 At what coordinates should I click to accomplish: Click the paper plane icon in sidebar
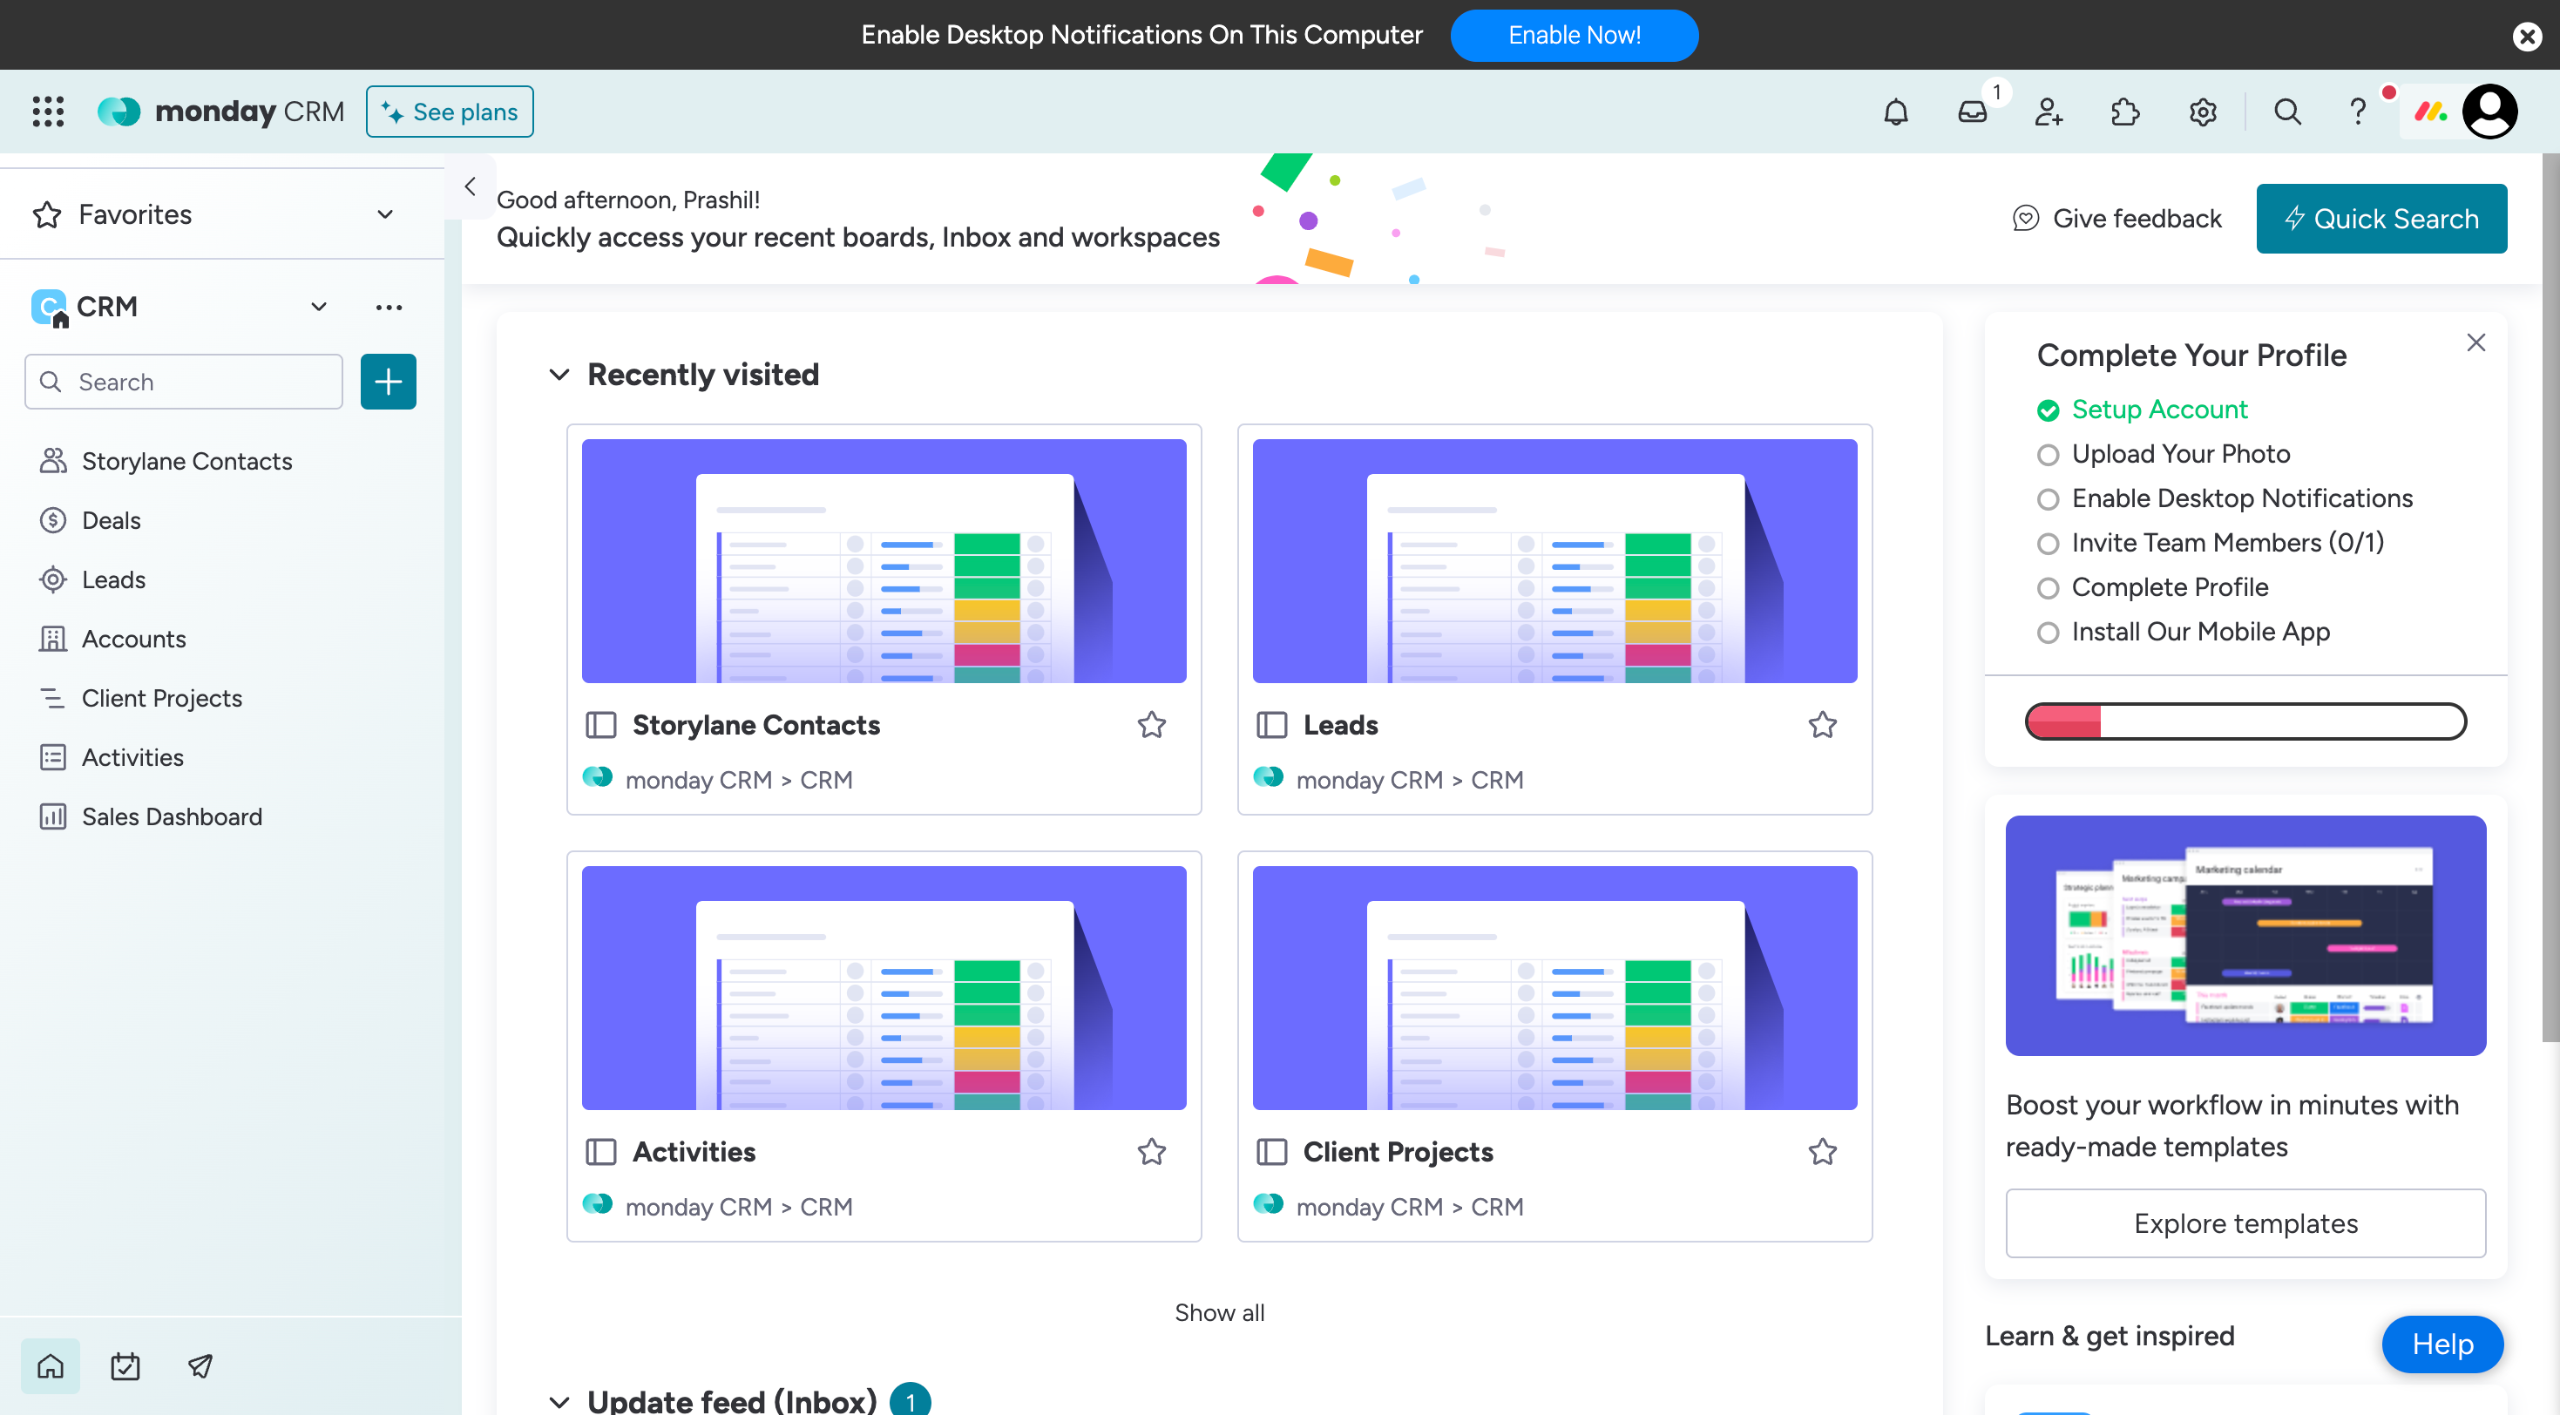click(200, 1365)
